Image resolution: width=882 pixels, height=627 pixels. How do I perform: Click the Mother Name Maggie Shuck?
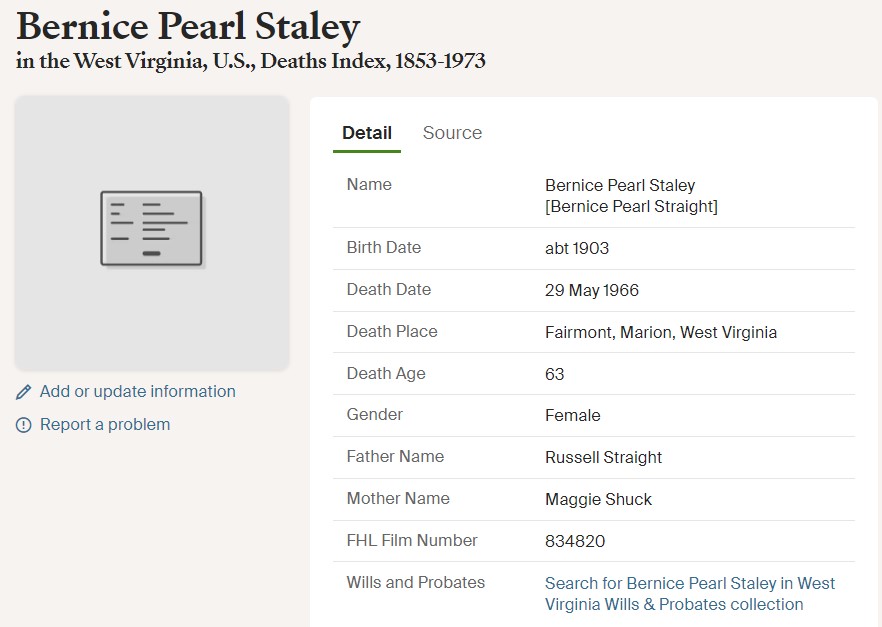(598, 499)
